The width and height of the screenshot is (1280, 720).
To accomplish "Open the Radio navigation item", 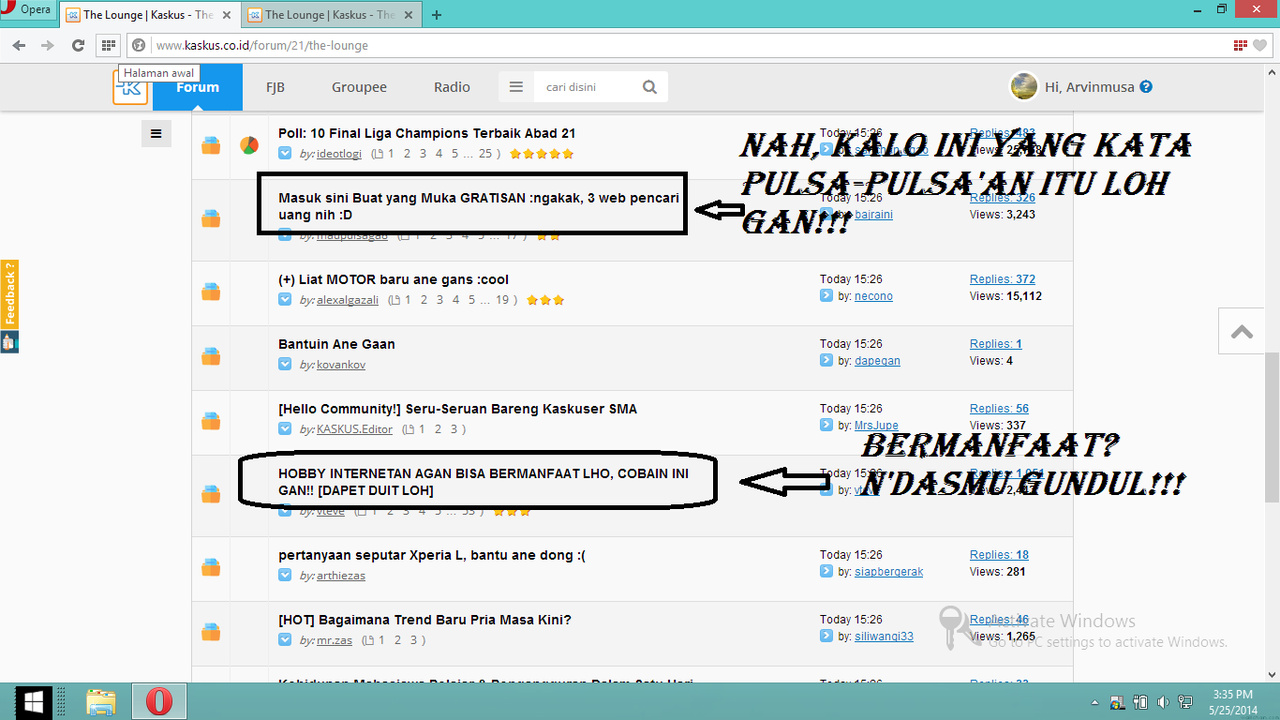I will 452,87.
